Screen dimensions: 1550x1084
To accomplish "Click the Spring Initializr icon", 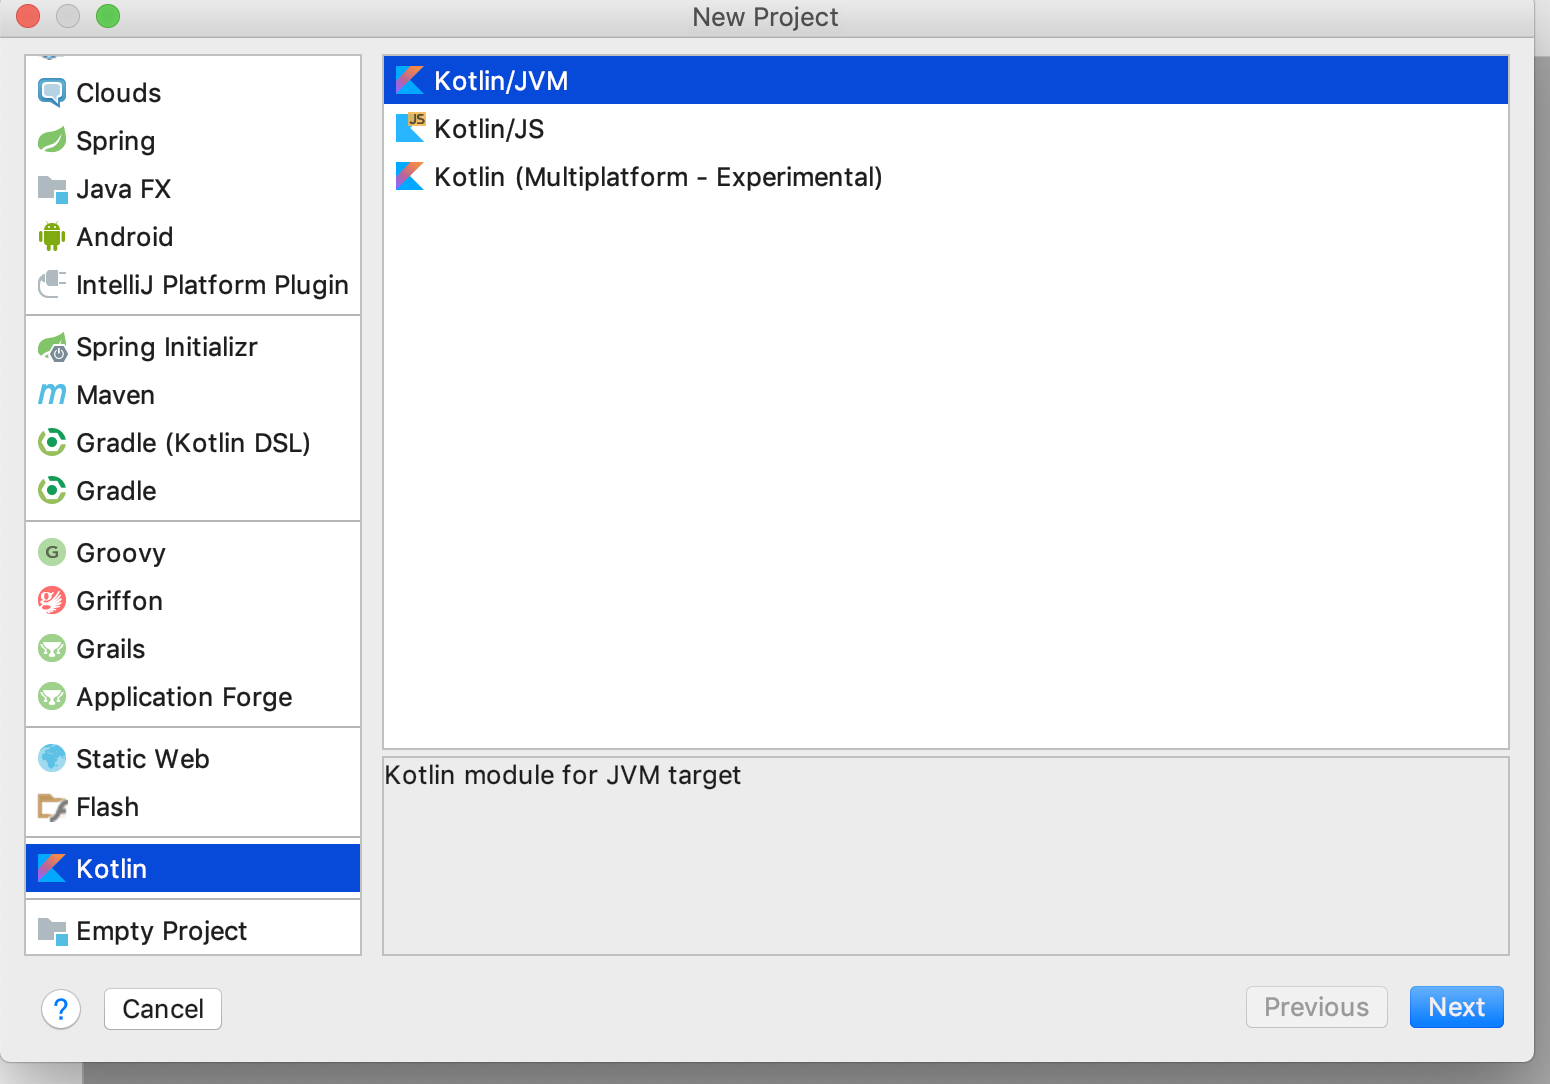I will click(52, 347).
